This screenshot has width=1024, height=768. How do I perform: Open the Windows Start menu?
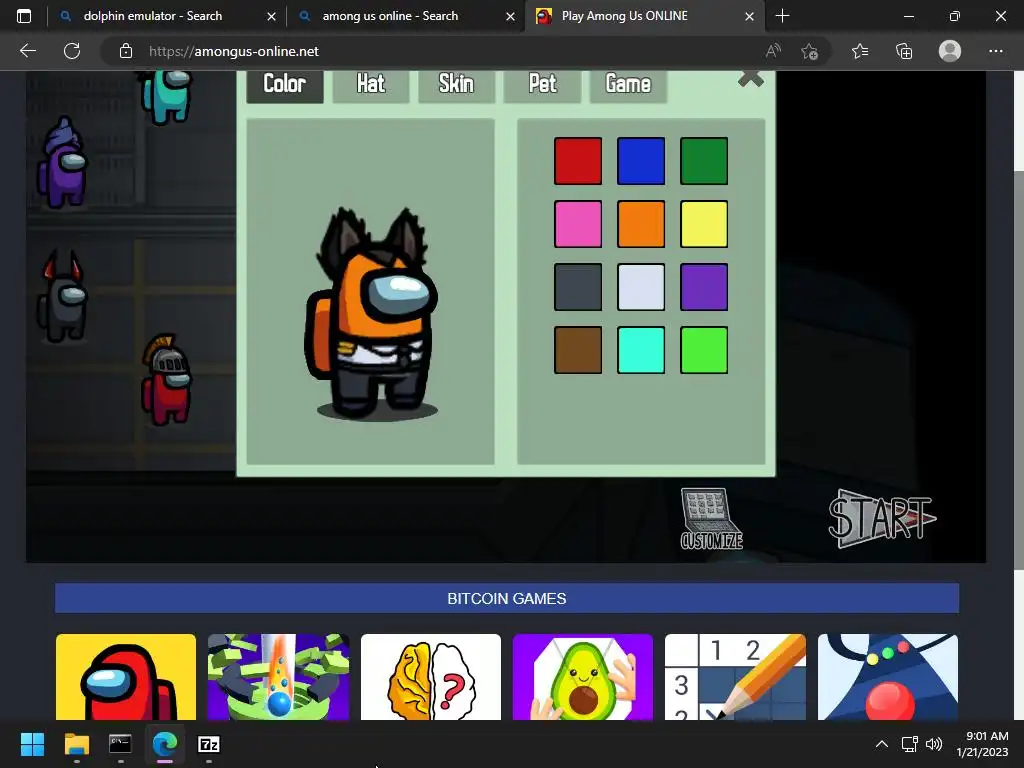[x=32, y=744]
